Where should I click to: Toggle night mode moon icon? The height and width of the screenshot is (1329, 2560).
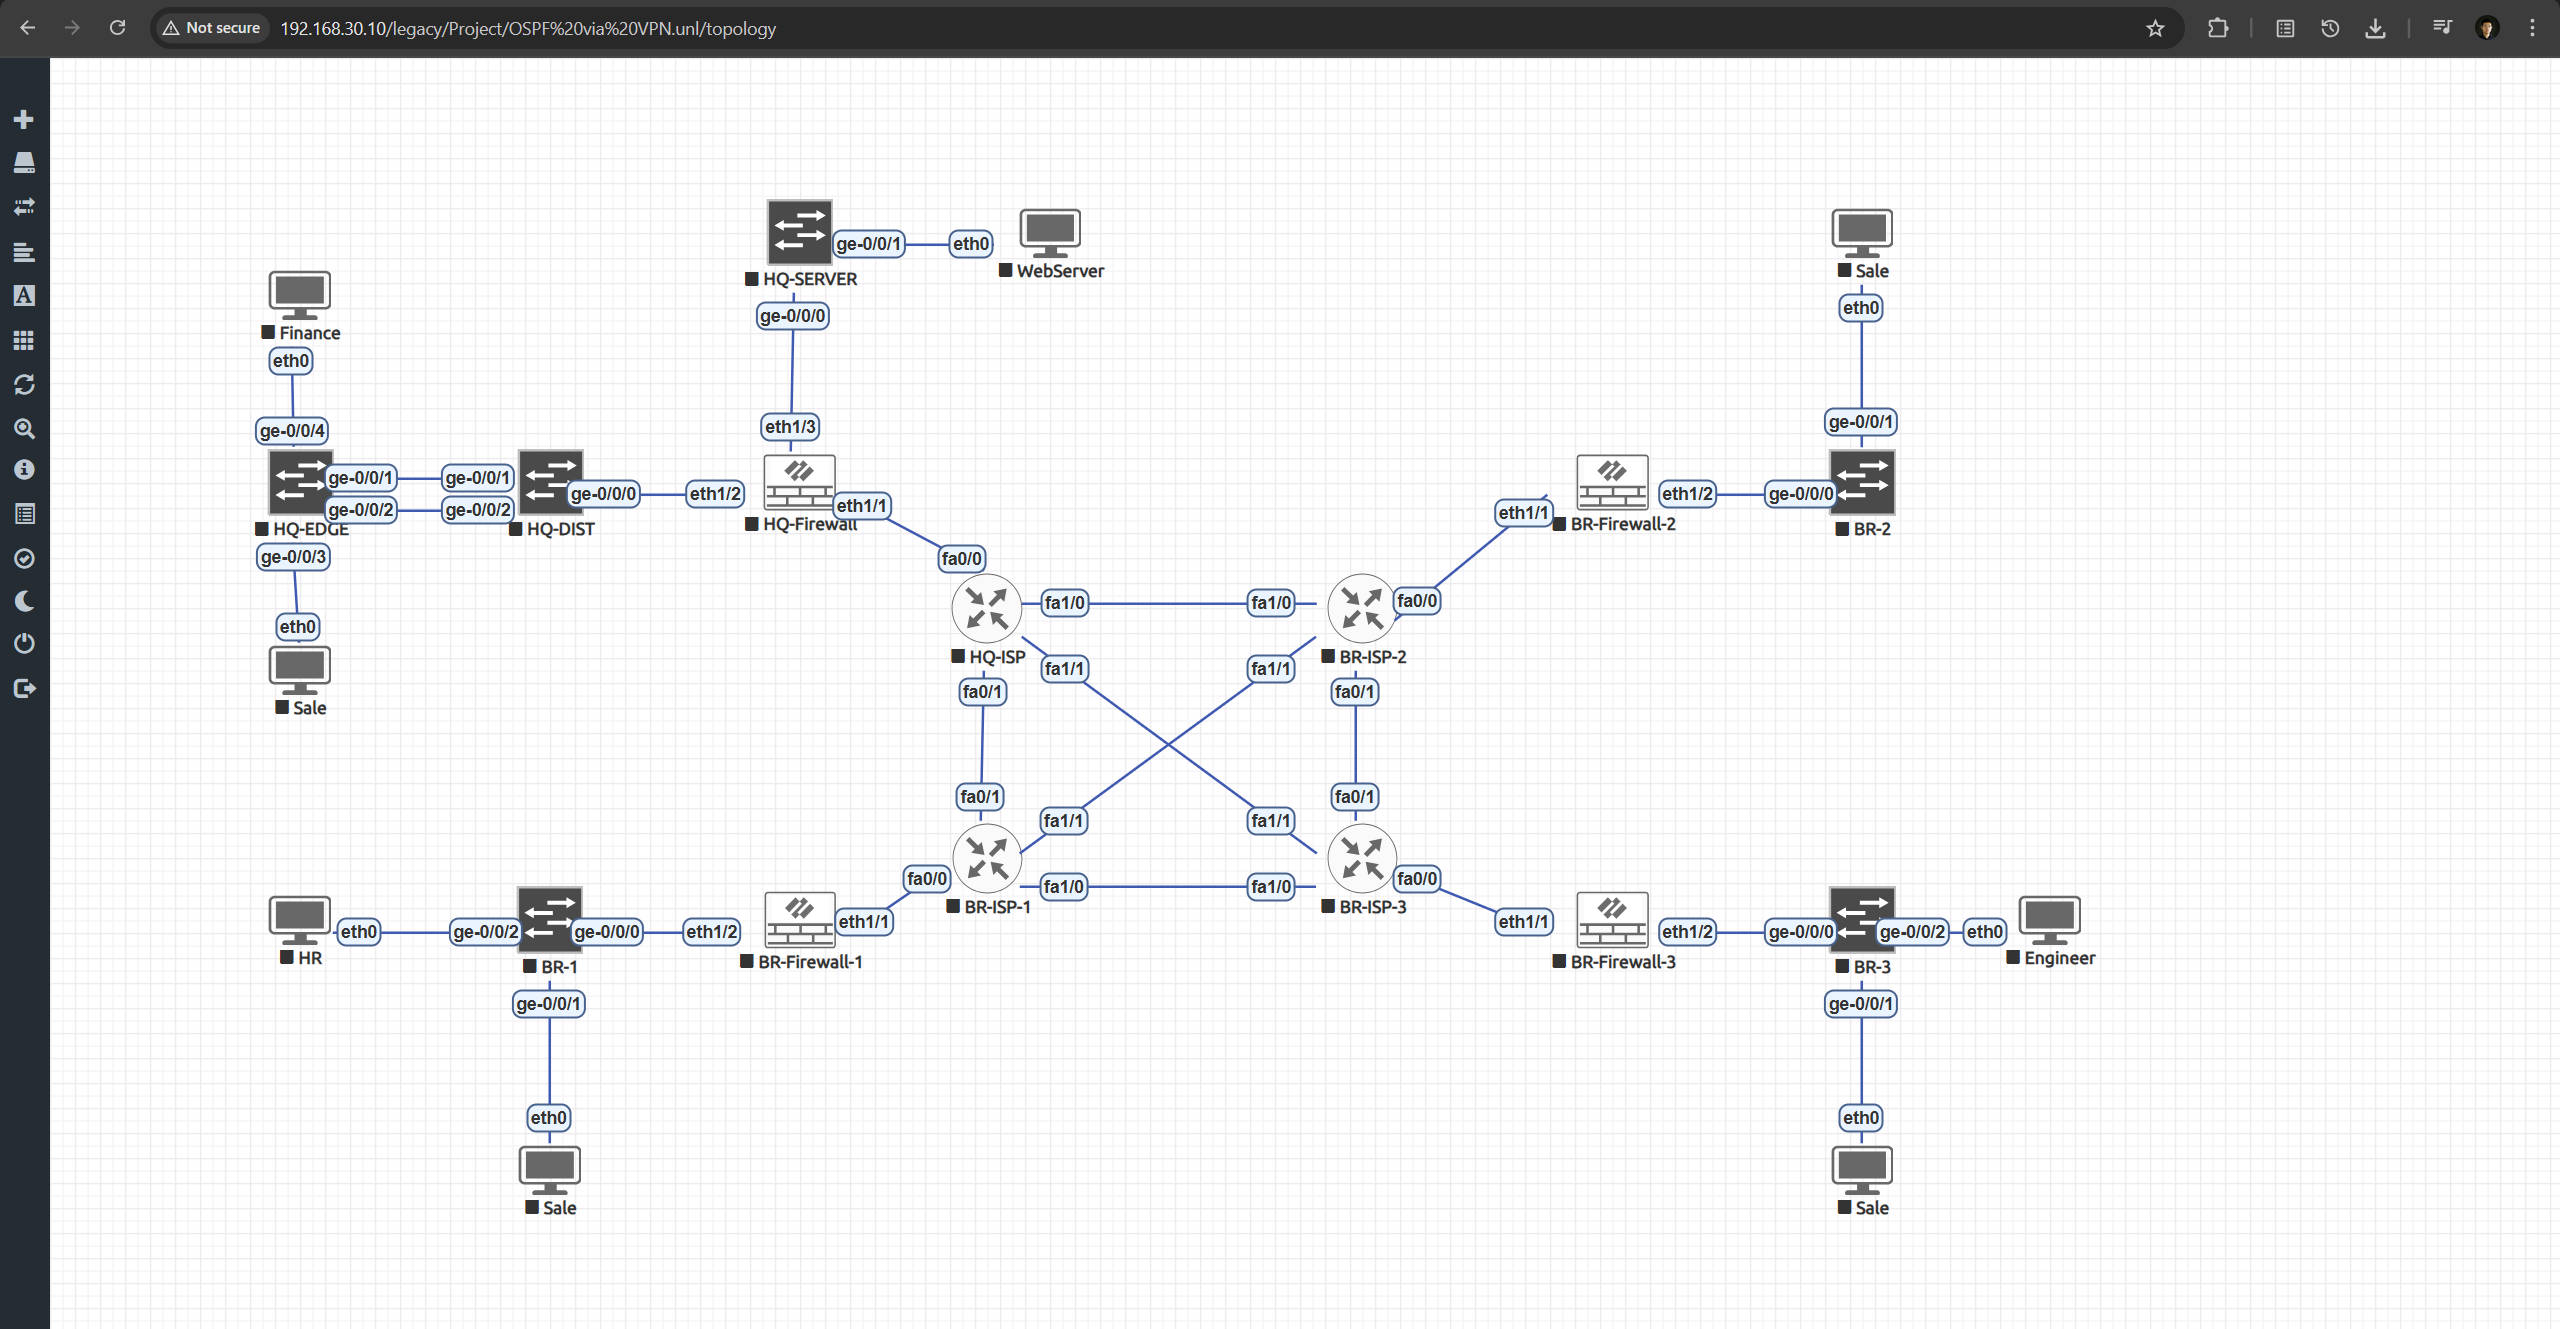coord(24,601)
